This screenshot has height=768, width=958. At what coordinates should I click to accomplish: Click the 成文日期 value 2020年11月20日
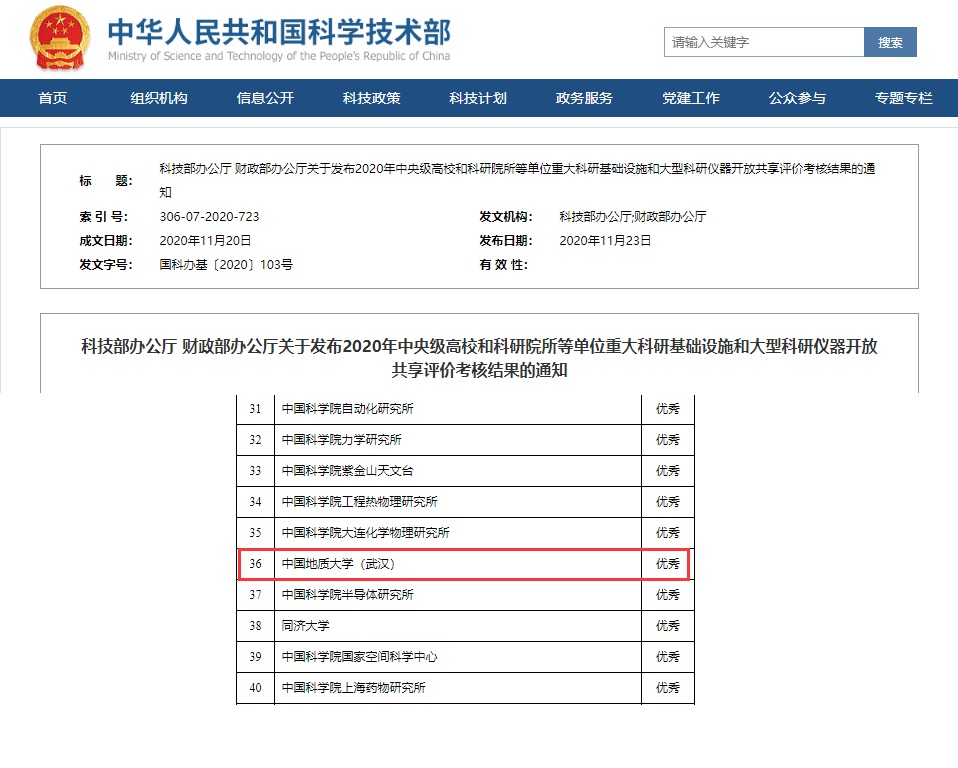(205, 240)
